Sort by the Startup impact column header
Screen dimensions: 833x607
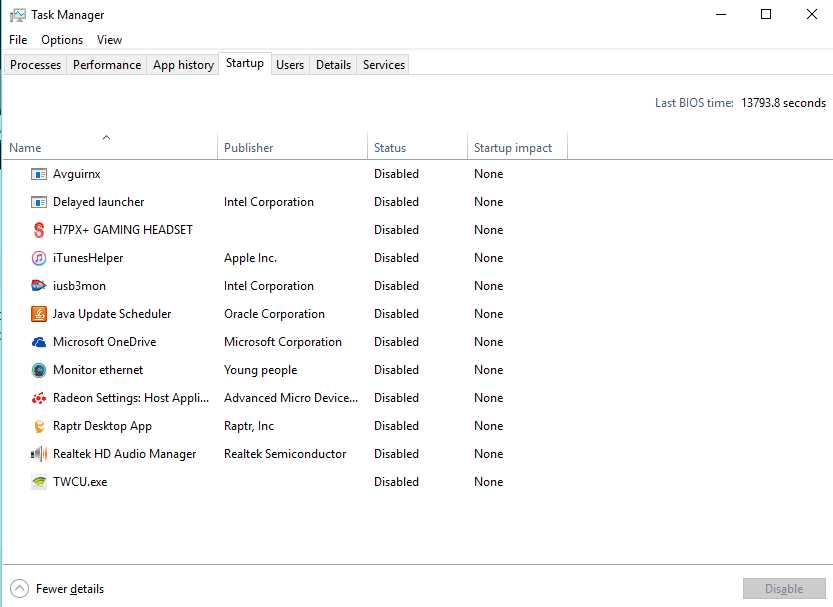click(x=517, y=148)
